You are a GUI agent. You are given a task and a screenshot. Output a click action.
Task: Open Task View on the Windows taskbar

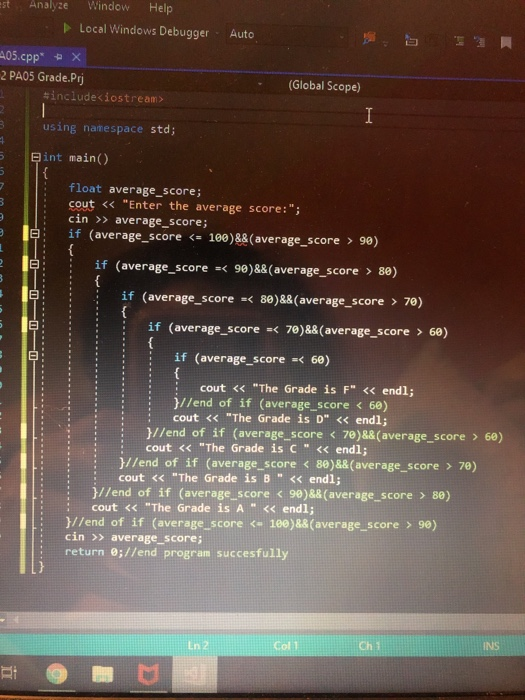click(x=7, y=673)
